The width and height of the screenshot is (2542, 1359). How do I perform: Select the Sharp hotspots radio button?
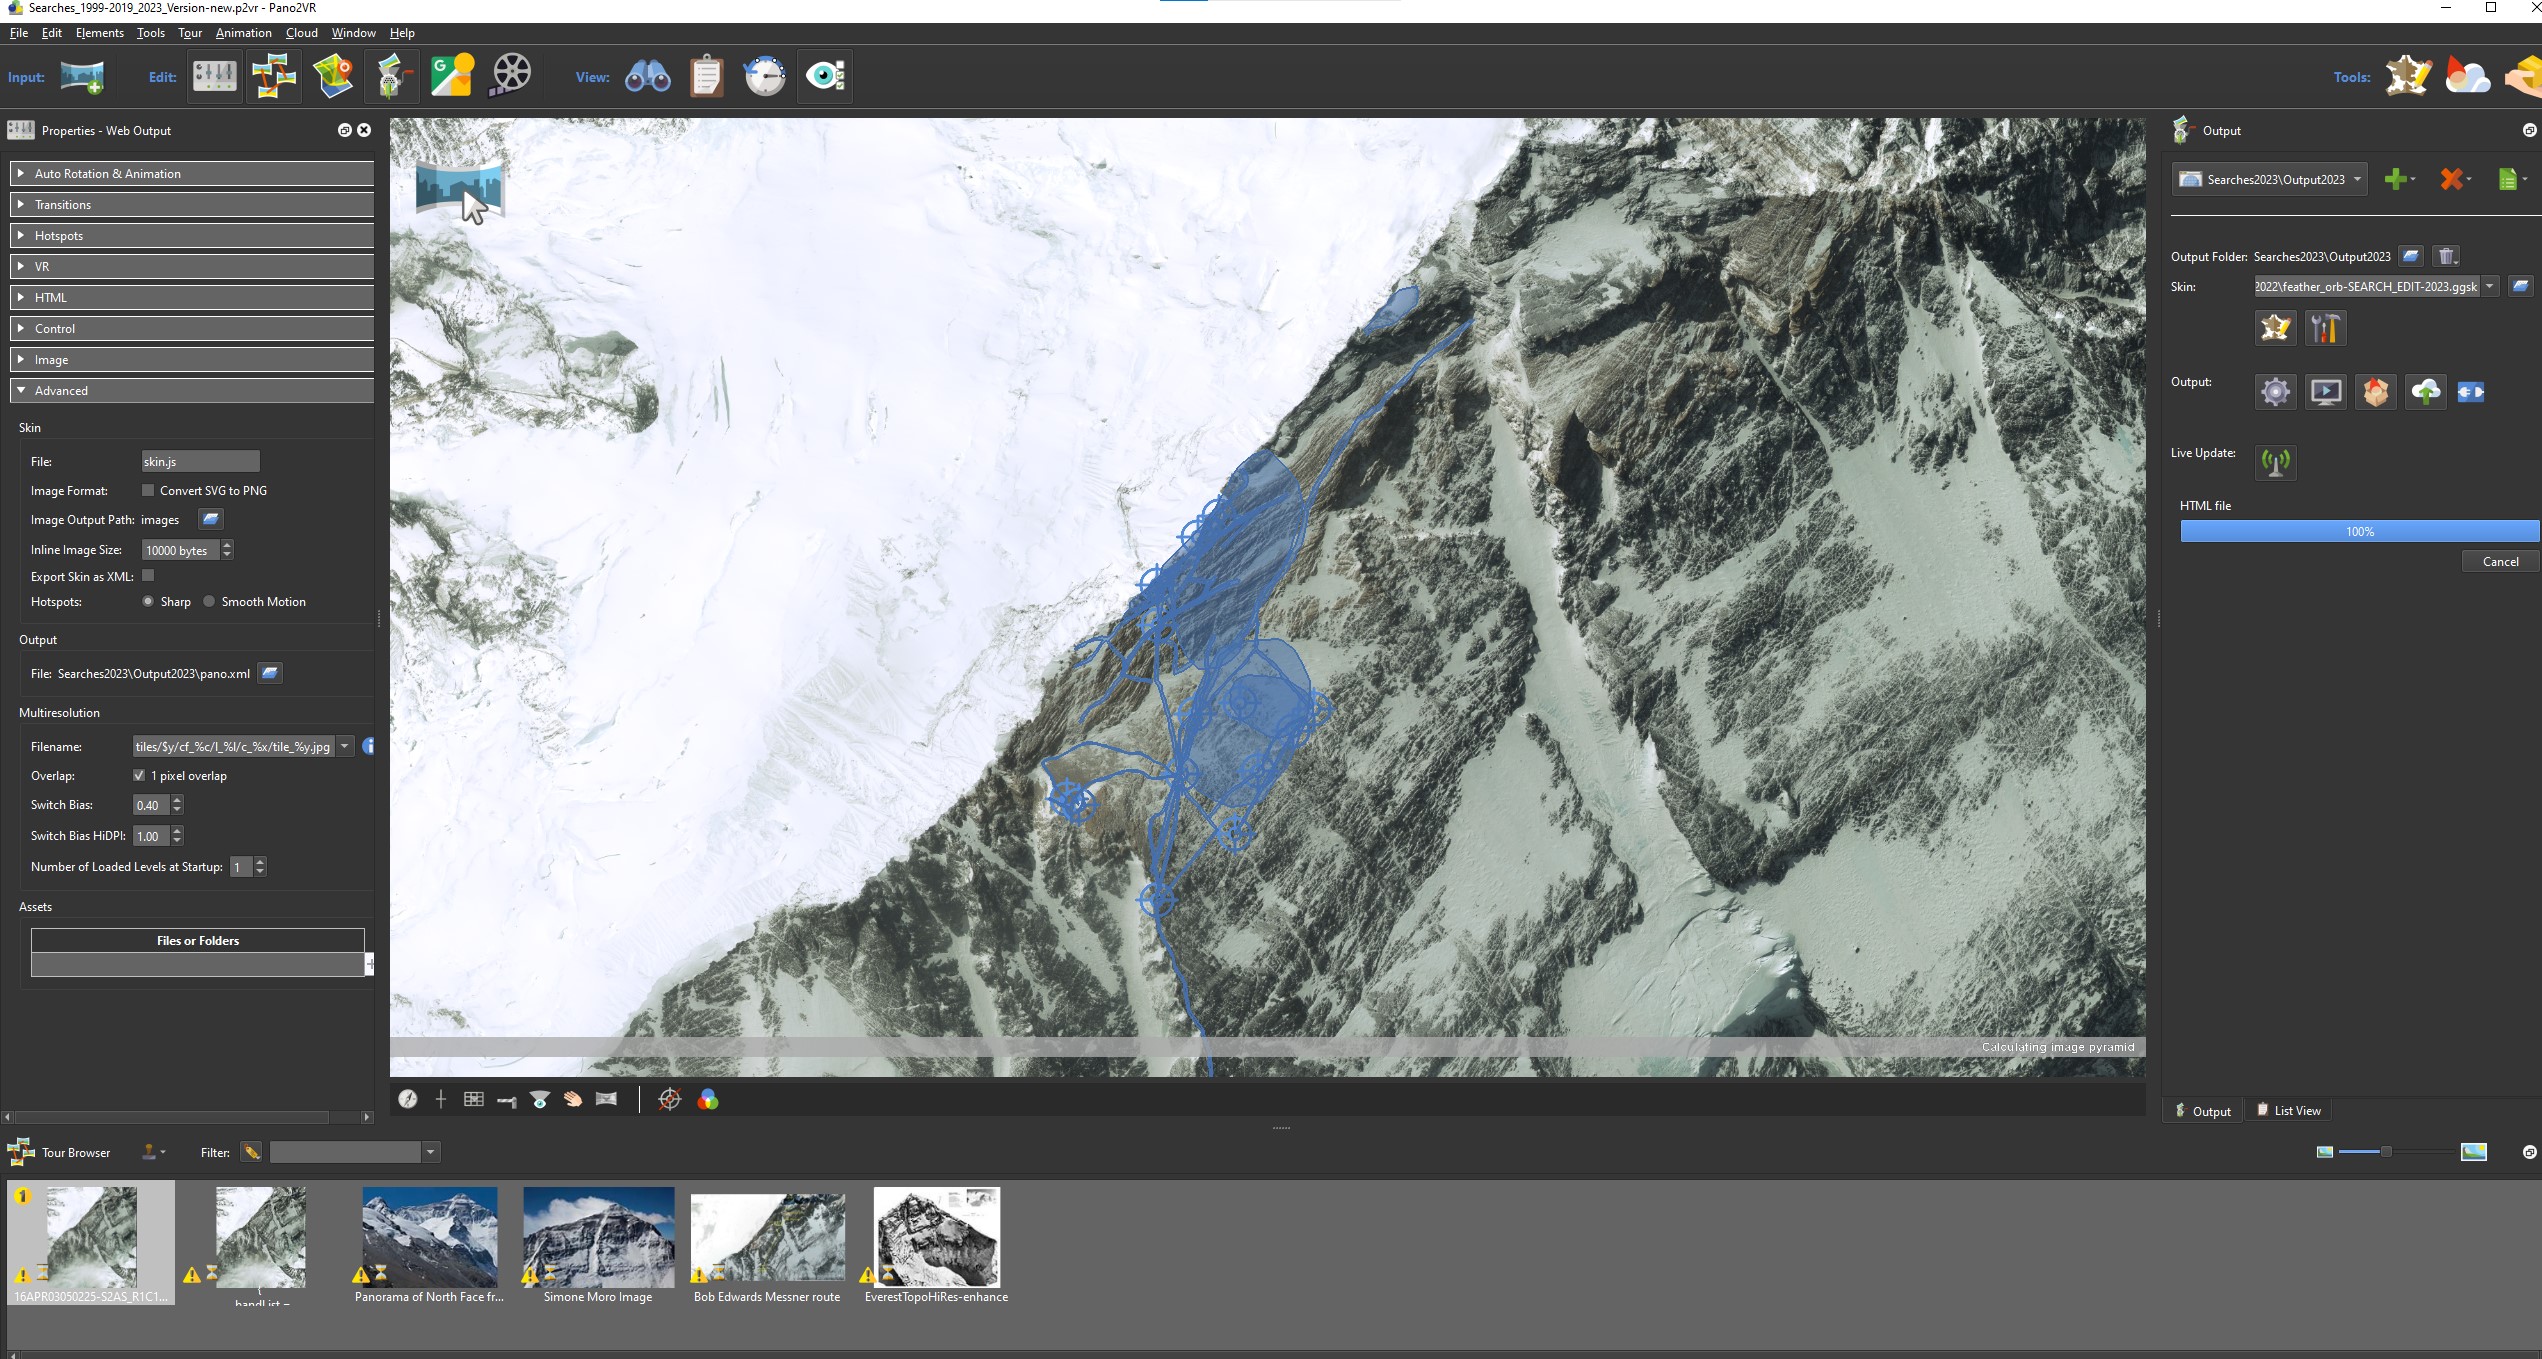pos(148,601)
